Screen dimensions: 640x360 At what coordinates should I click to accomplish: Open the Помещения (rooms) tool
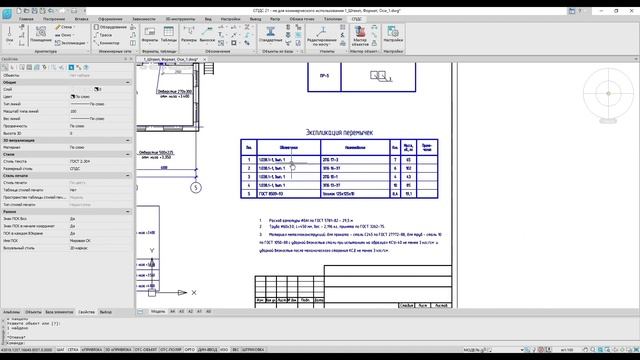point(40,34)
